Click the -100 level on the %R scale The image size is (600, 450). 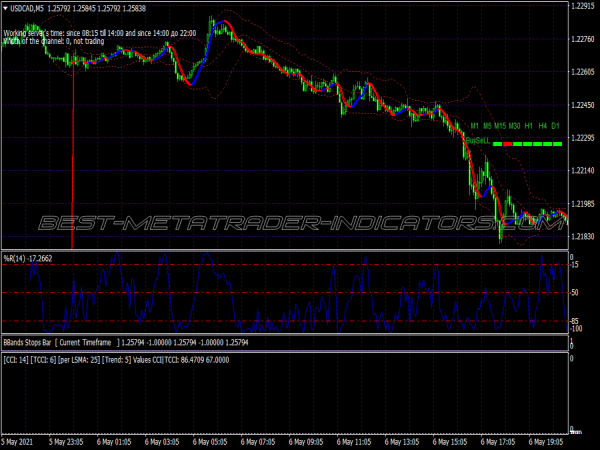(x=576, y=328)
